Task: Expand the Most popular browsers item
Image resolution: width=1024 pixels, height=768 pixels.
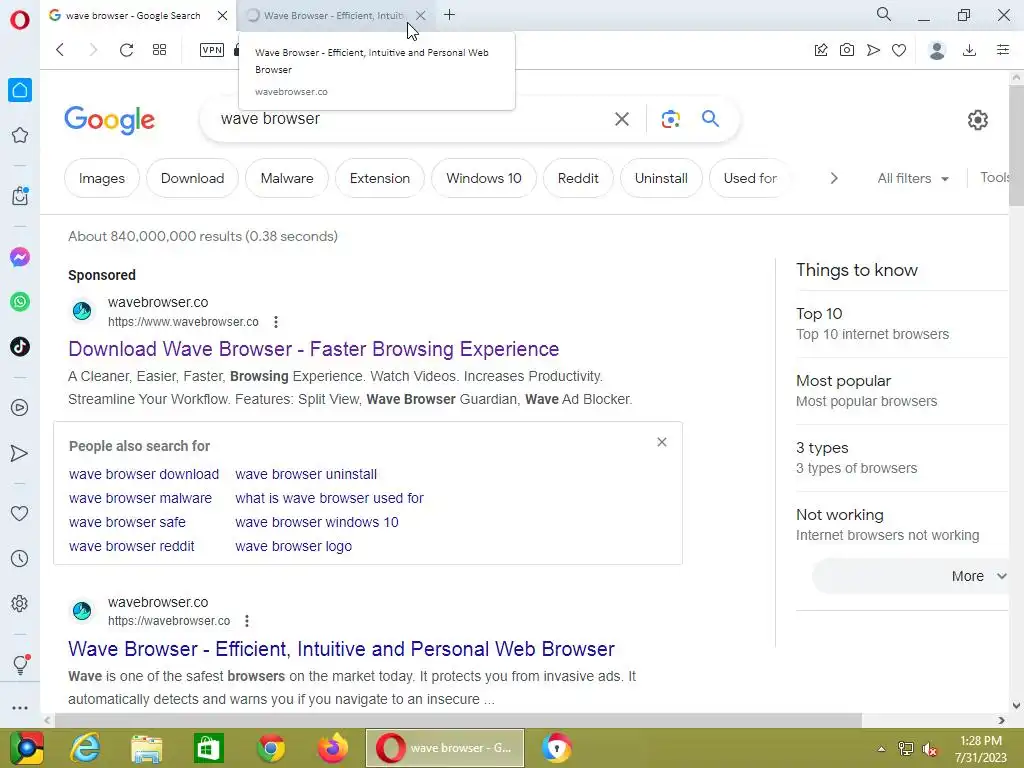Action: (x=901, y=391)
